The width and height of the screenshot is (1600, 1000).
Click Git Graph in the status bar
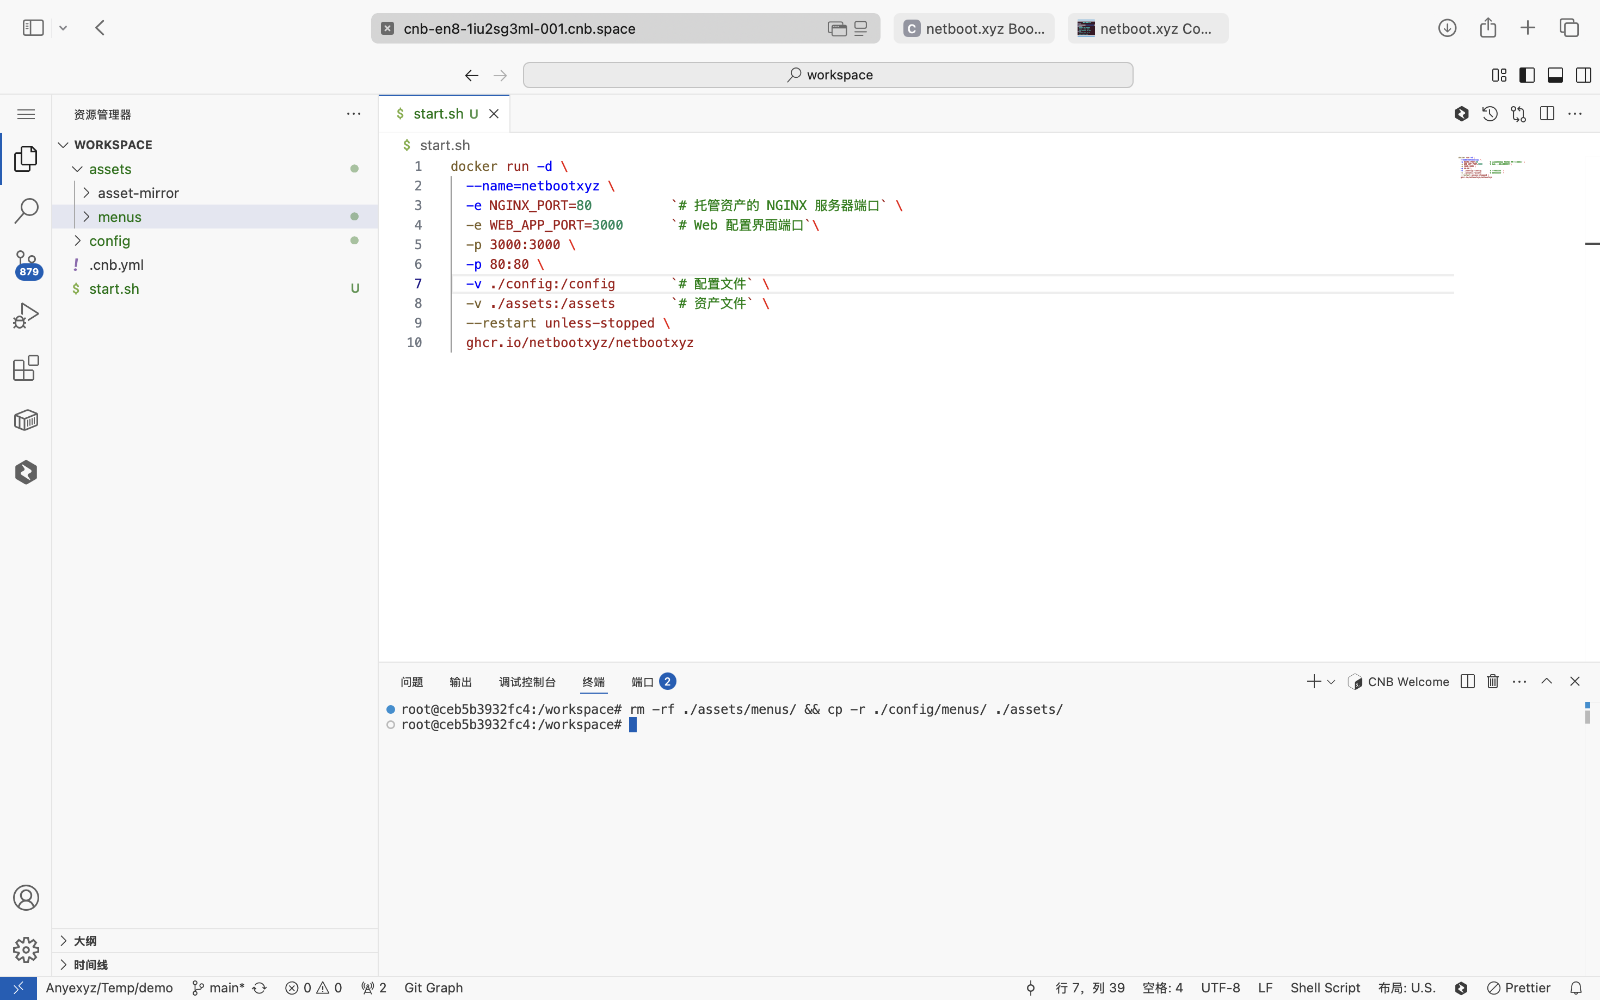click(x=433, y=988)
